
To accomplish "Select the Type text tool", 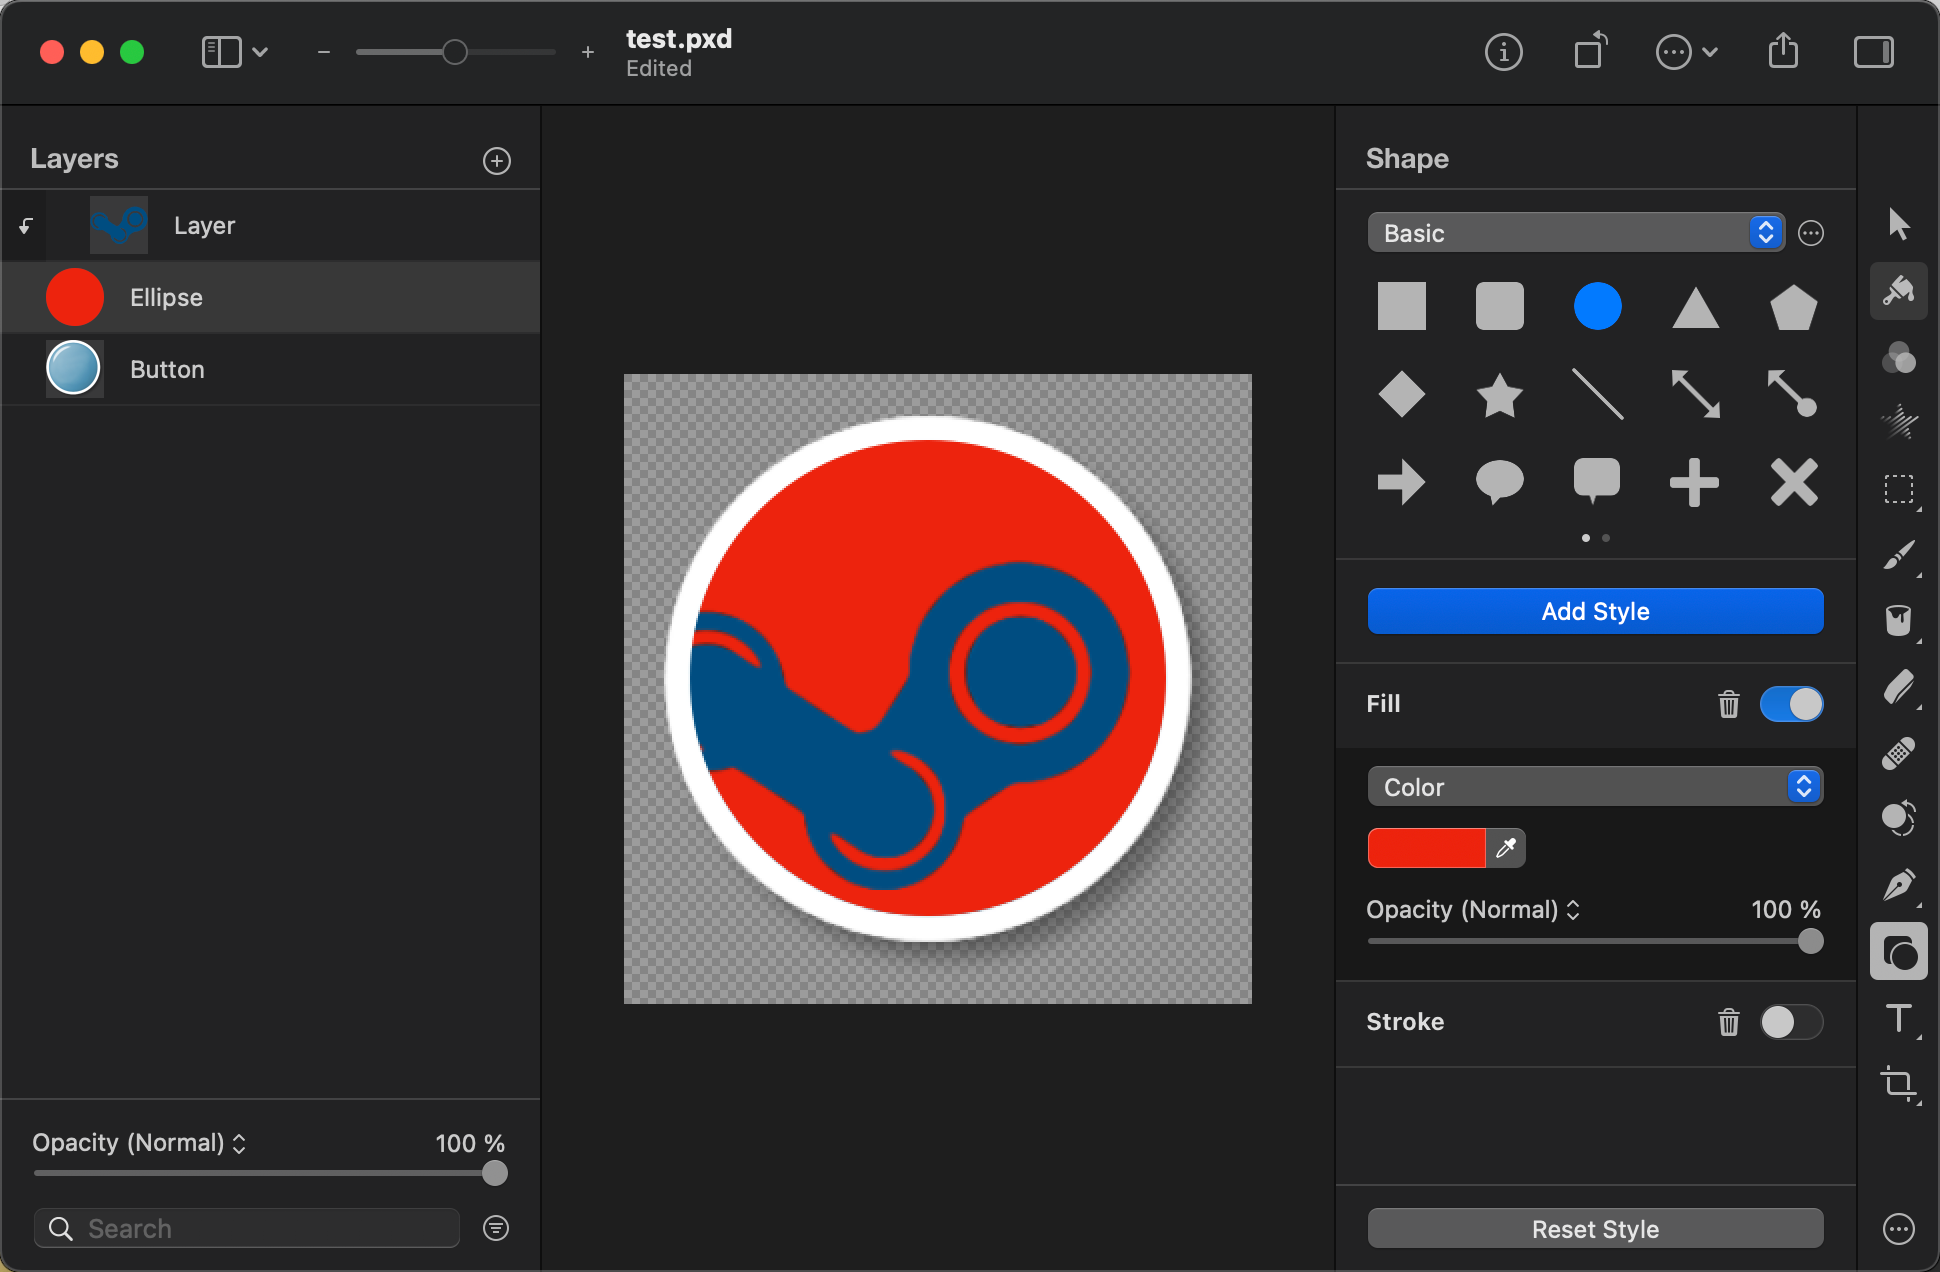I will tap(1899, 1019).
